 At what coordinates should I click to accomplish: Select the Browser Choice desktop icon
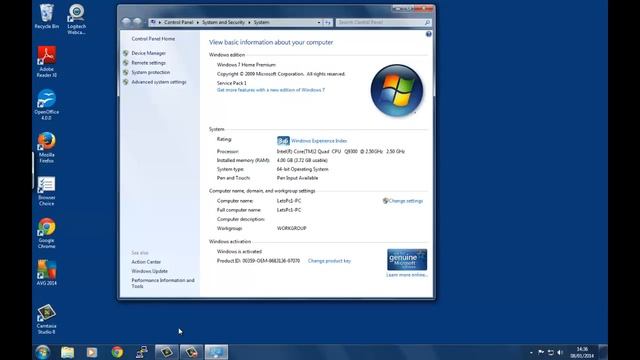click(47, 191)
